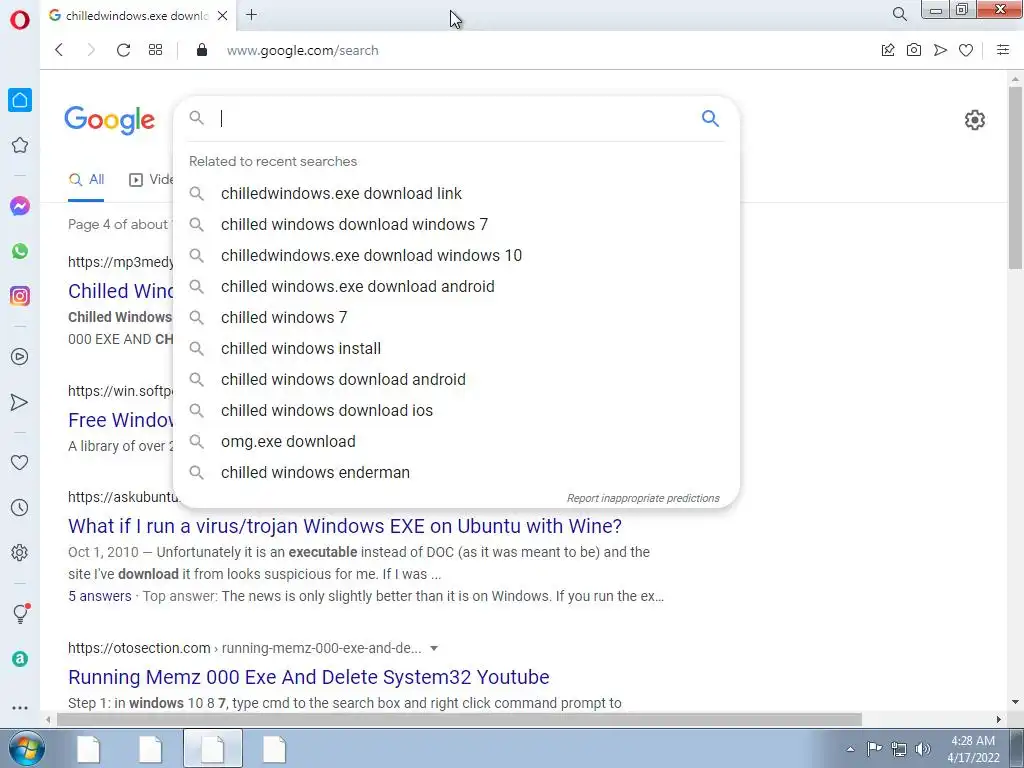Reload the current page
Image resolution: width=1024 pixels, height=768 pixels.
(123, 50)
